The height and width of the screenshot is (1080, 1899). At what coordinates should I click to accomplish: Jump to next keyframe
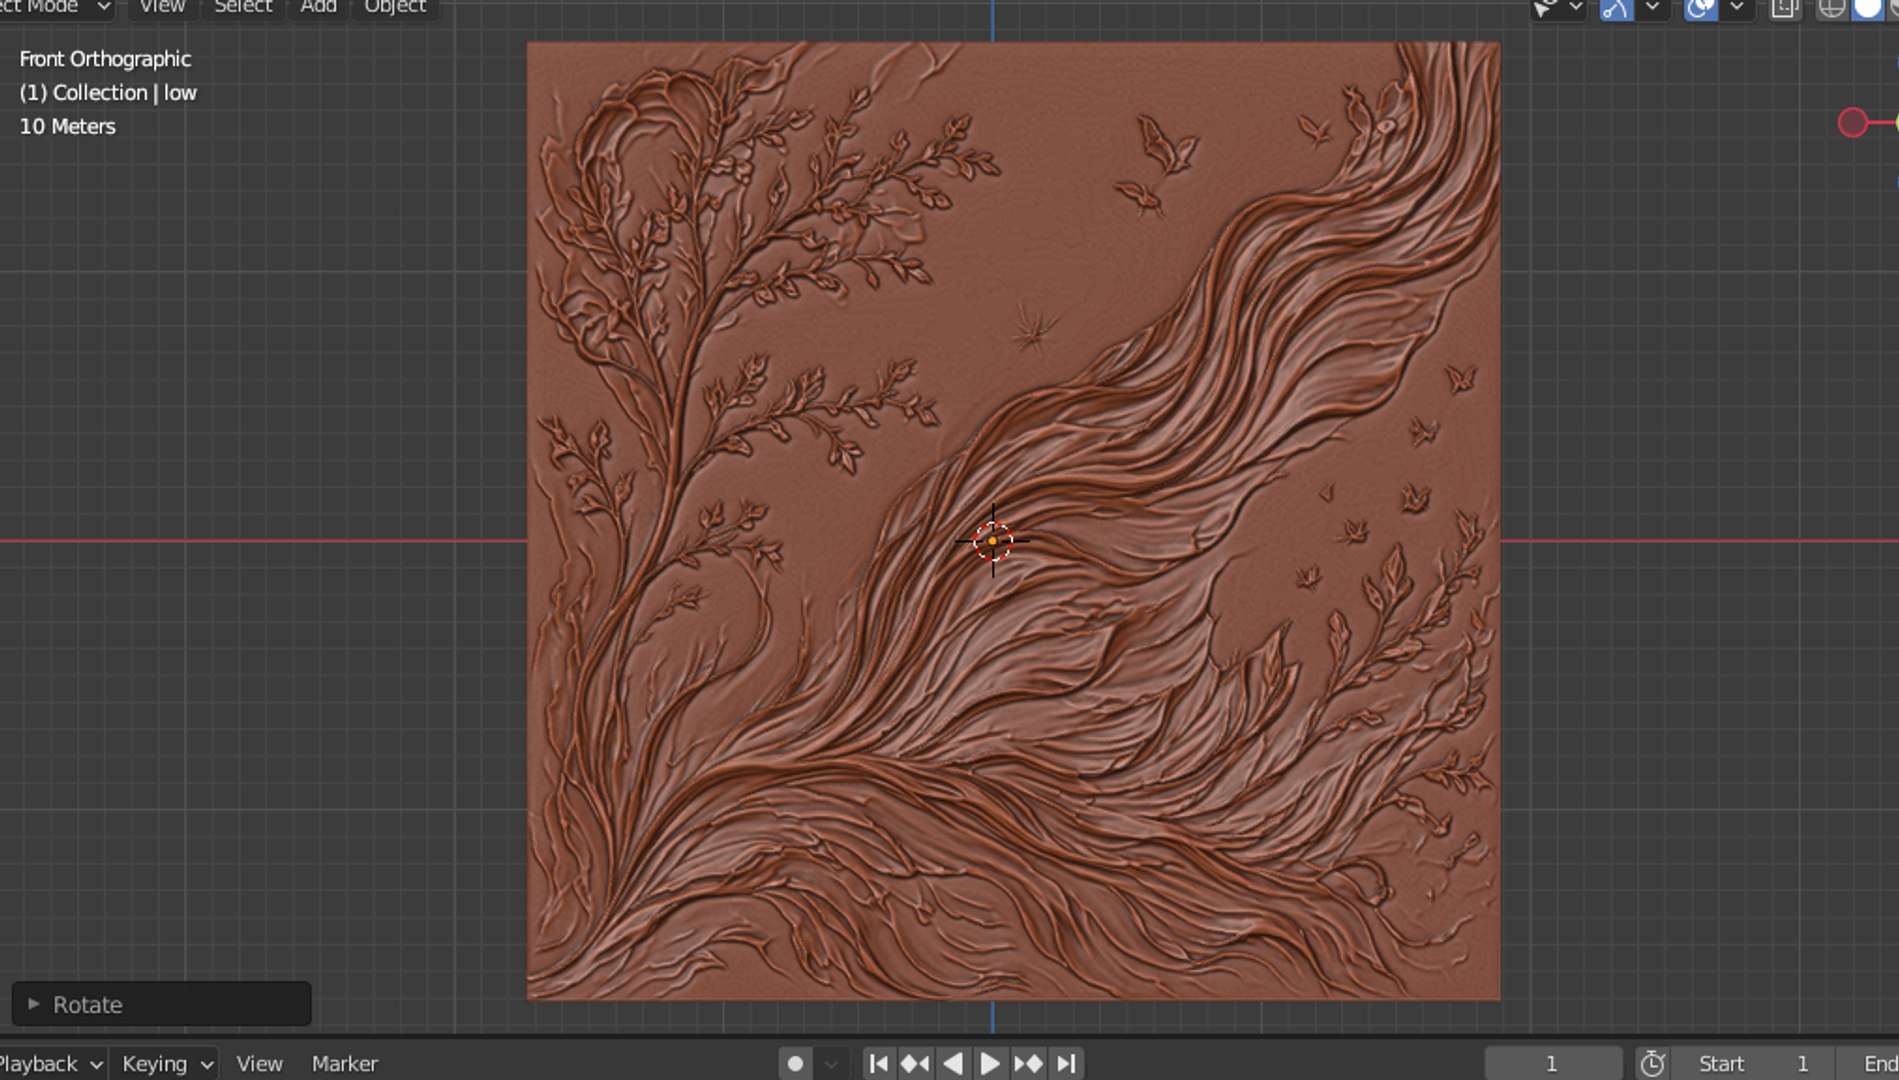[1029, 1063]
